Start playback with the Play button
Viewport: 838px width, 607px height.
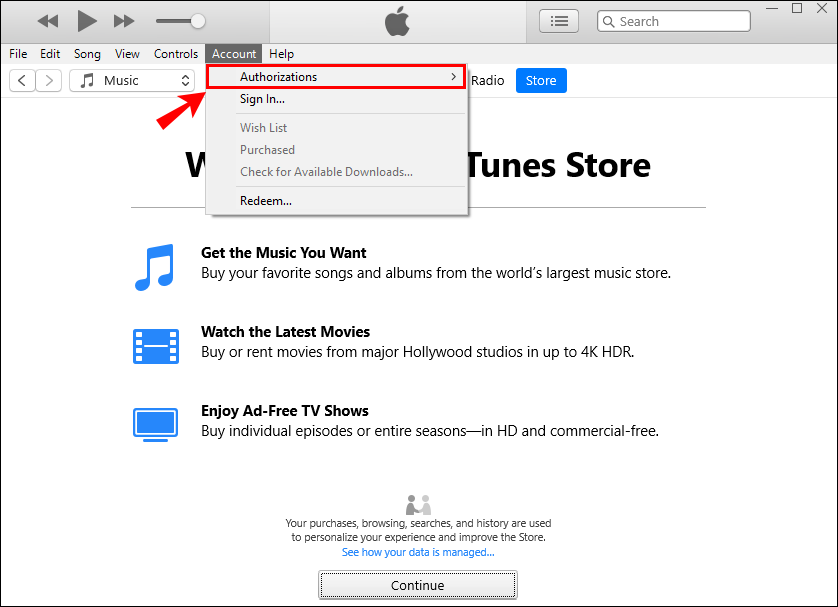pyautogui.click(x=87, y=21)
